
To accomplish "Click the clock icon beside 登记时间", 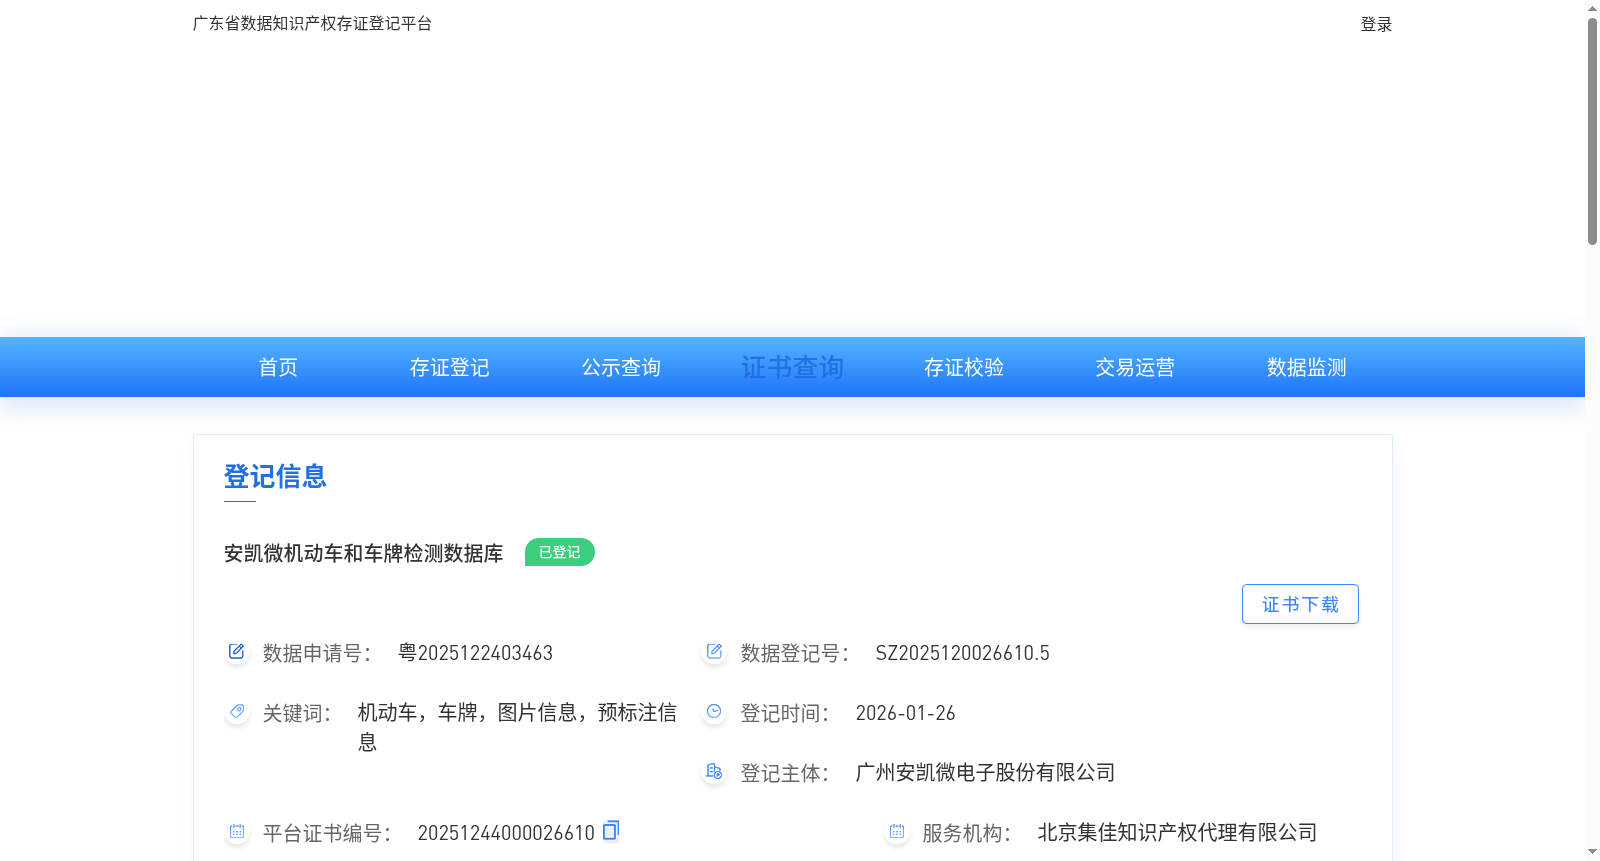I will point(714,712).
